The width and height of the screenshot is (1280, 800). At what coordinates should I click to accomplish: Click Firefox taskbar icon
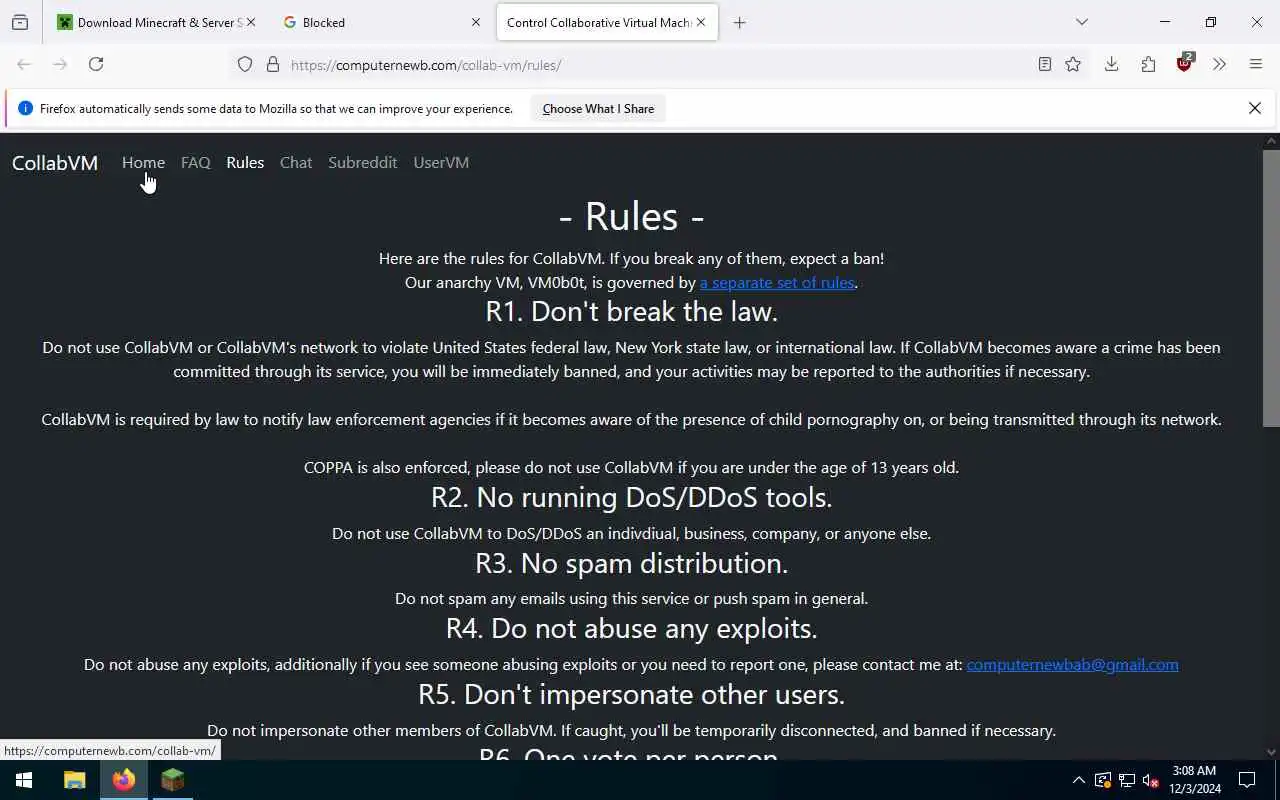pos(124,780)
